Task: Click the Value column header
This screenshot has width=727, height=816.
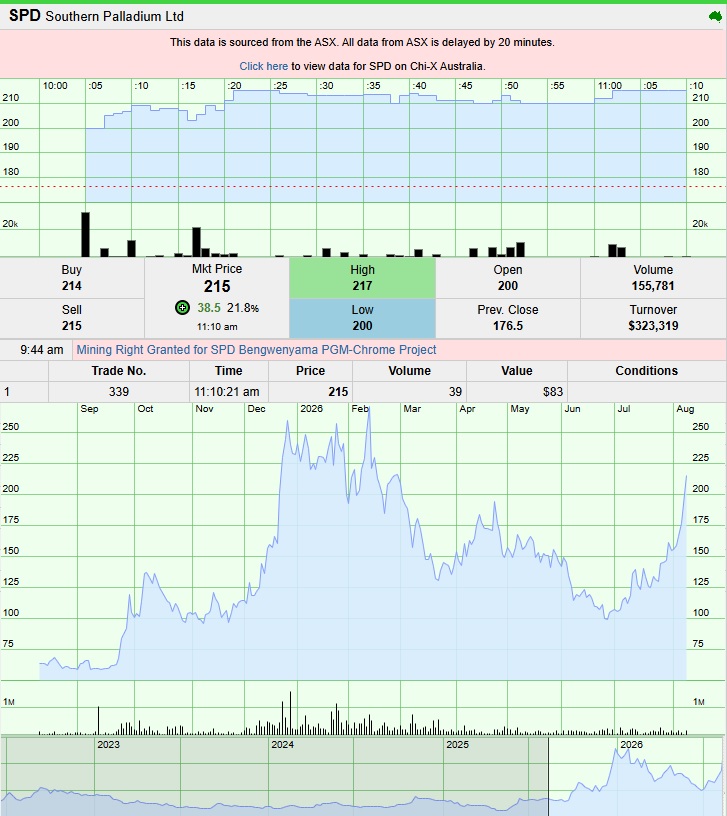Action: 517,371
